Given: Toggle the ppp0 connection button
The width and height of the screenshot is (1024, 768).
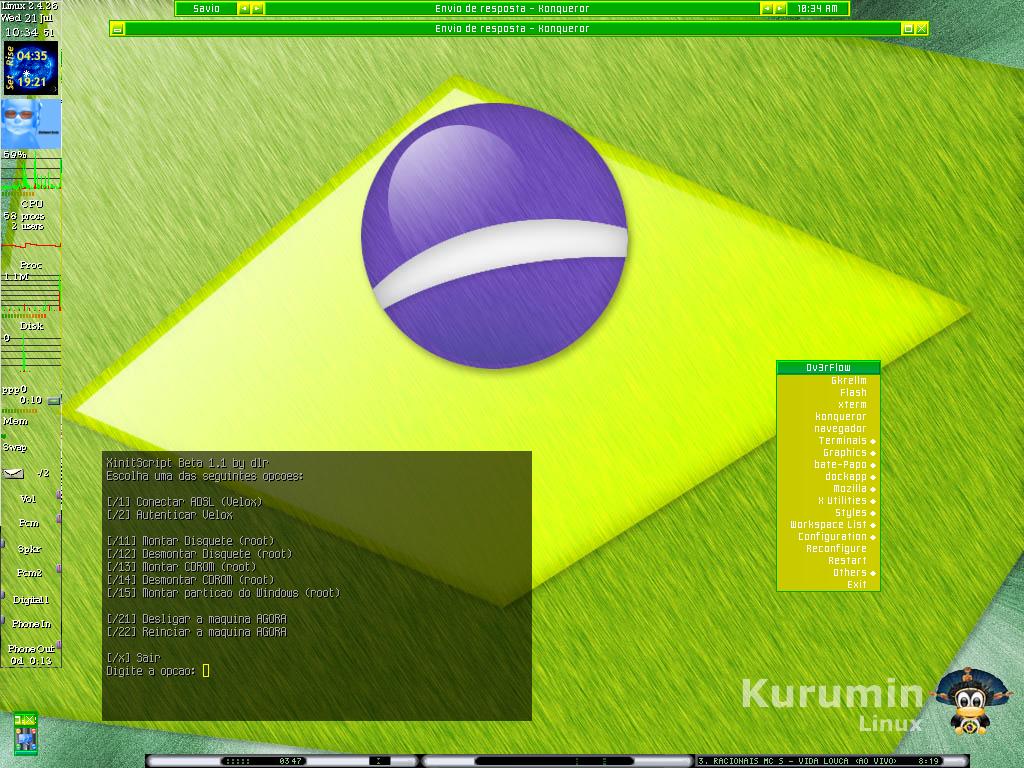Looking at the screenshot, I should 54,400.
